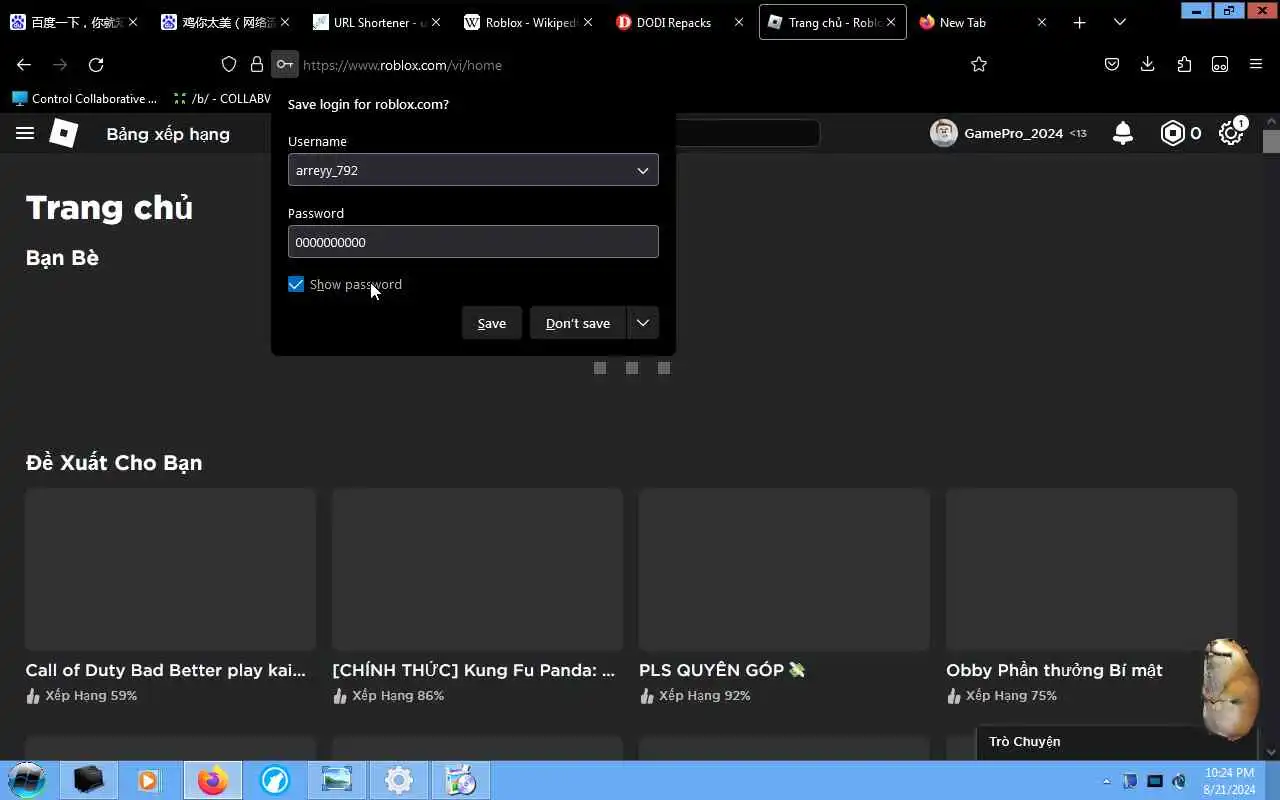Screen dimensions: 1280x800
Task: Switch to the 鸡你太美 tab
Action: [x=226, y=22]
